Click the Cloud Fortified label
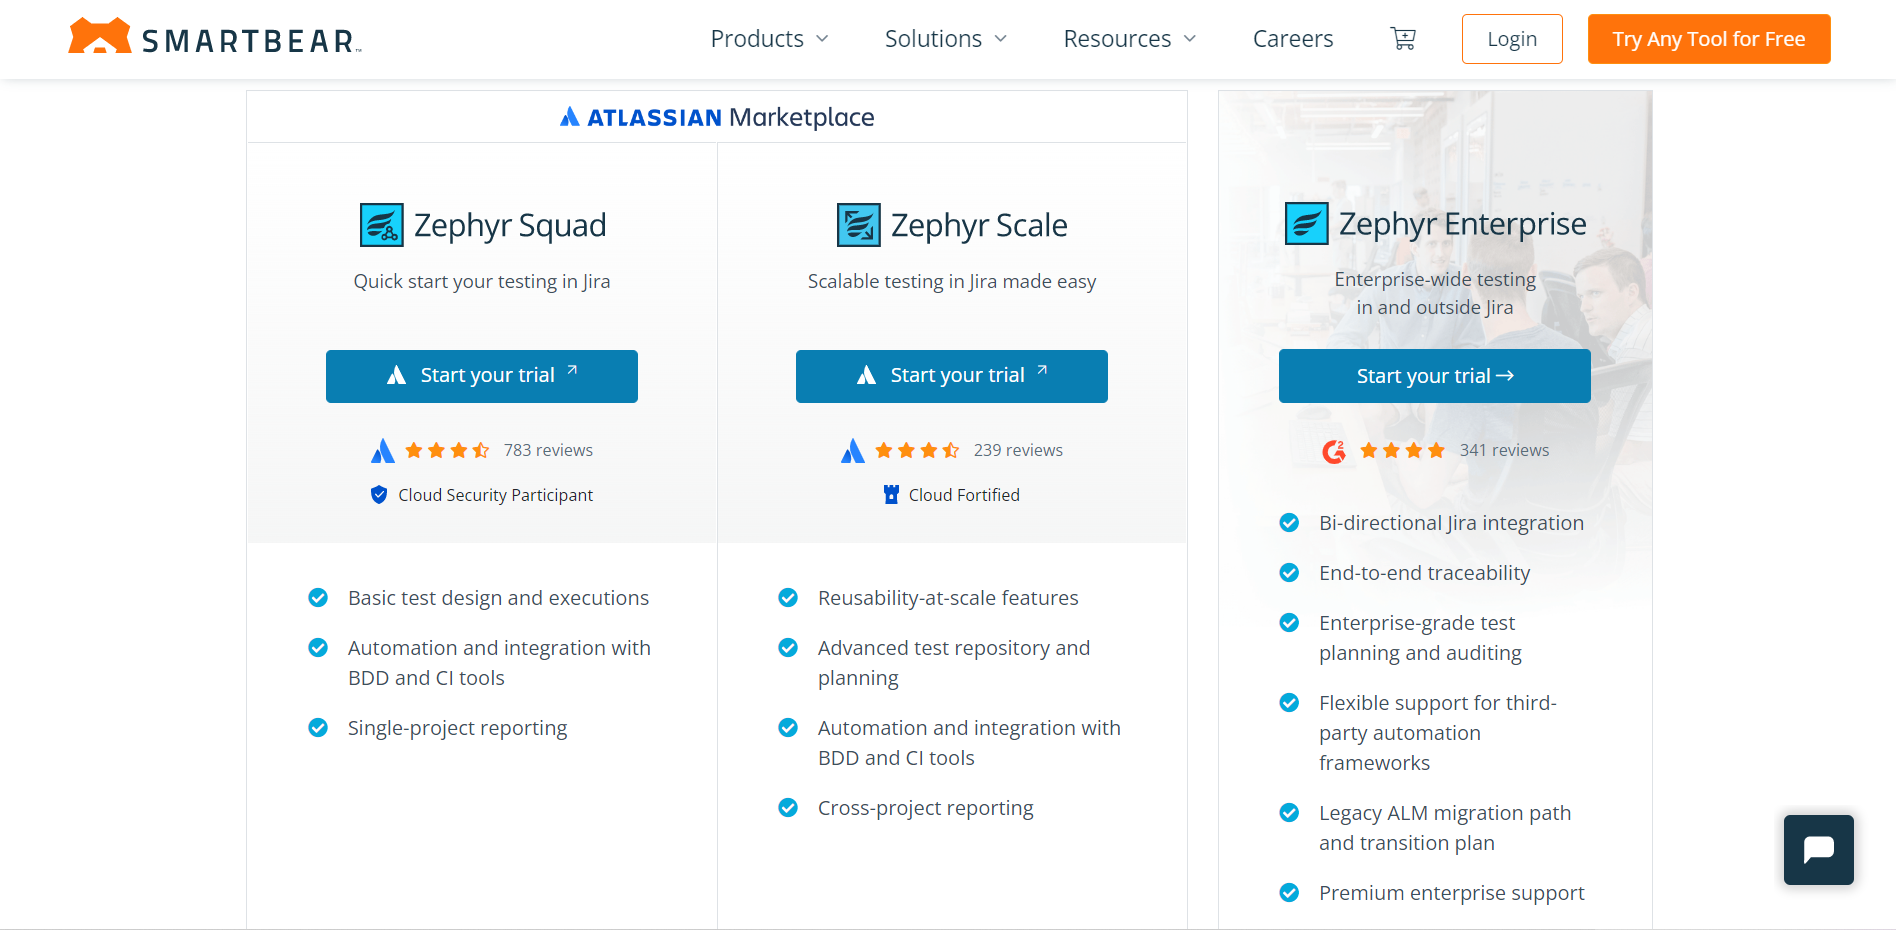This screenshot has width=1896, height=930. click(x=964, y=495)
